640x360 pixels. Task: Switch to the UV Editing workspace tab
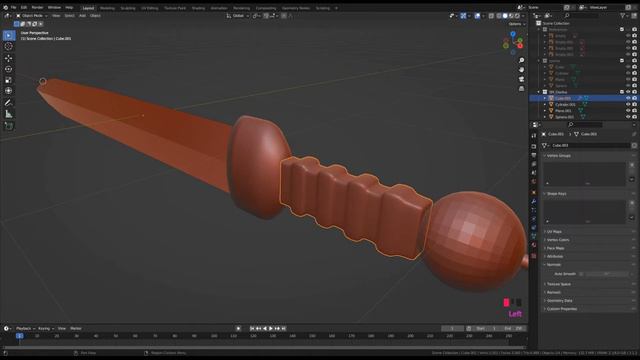(x=149, y=8)
